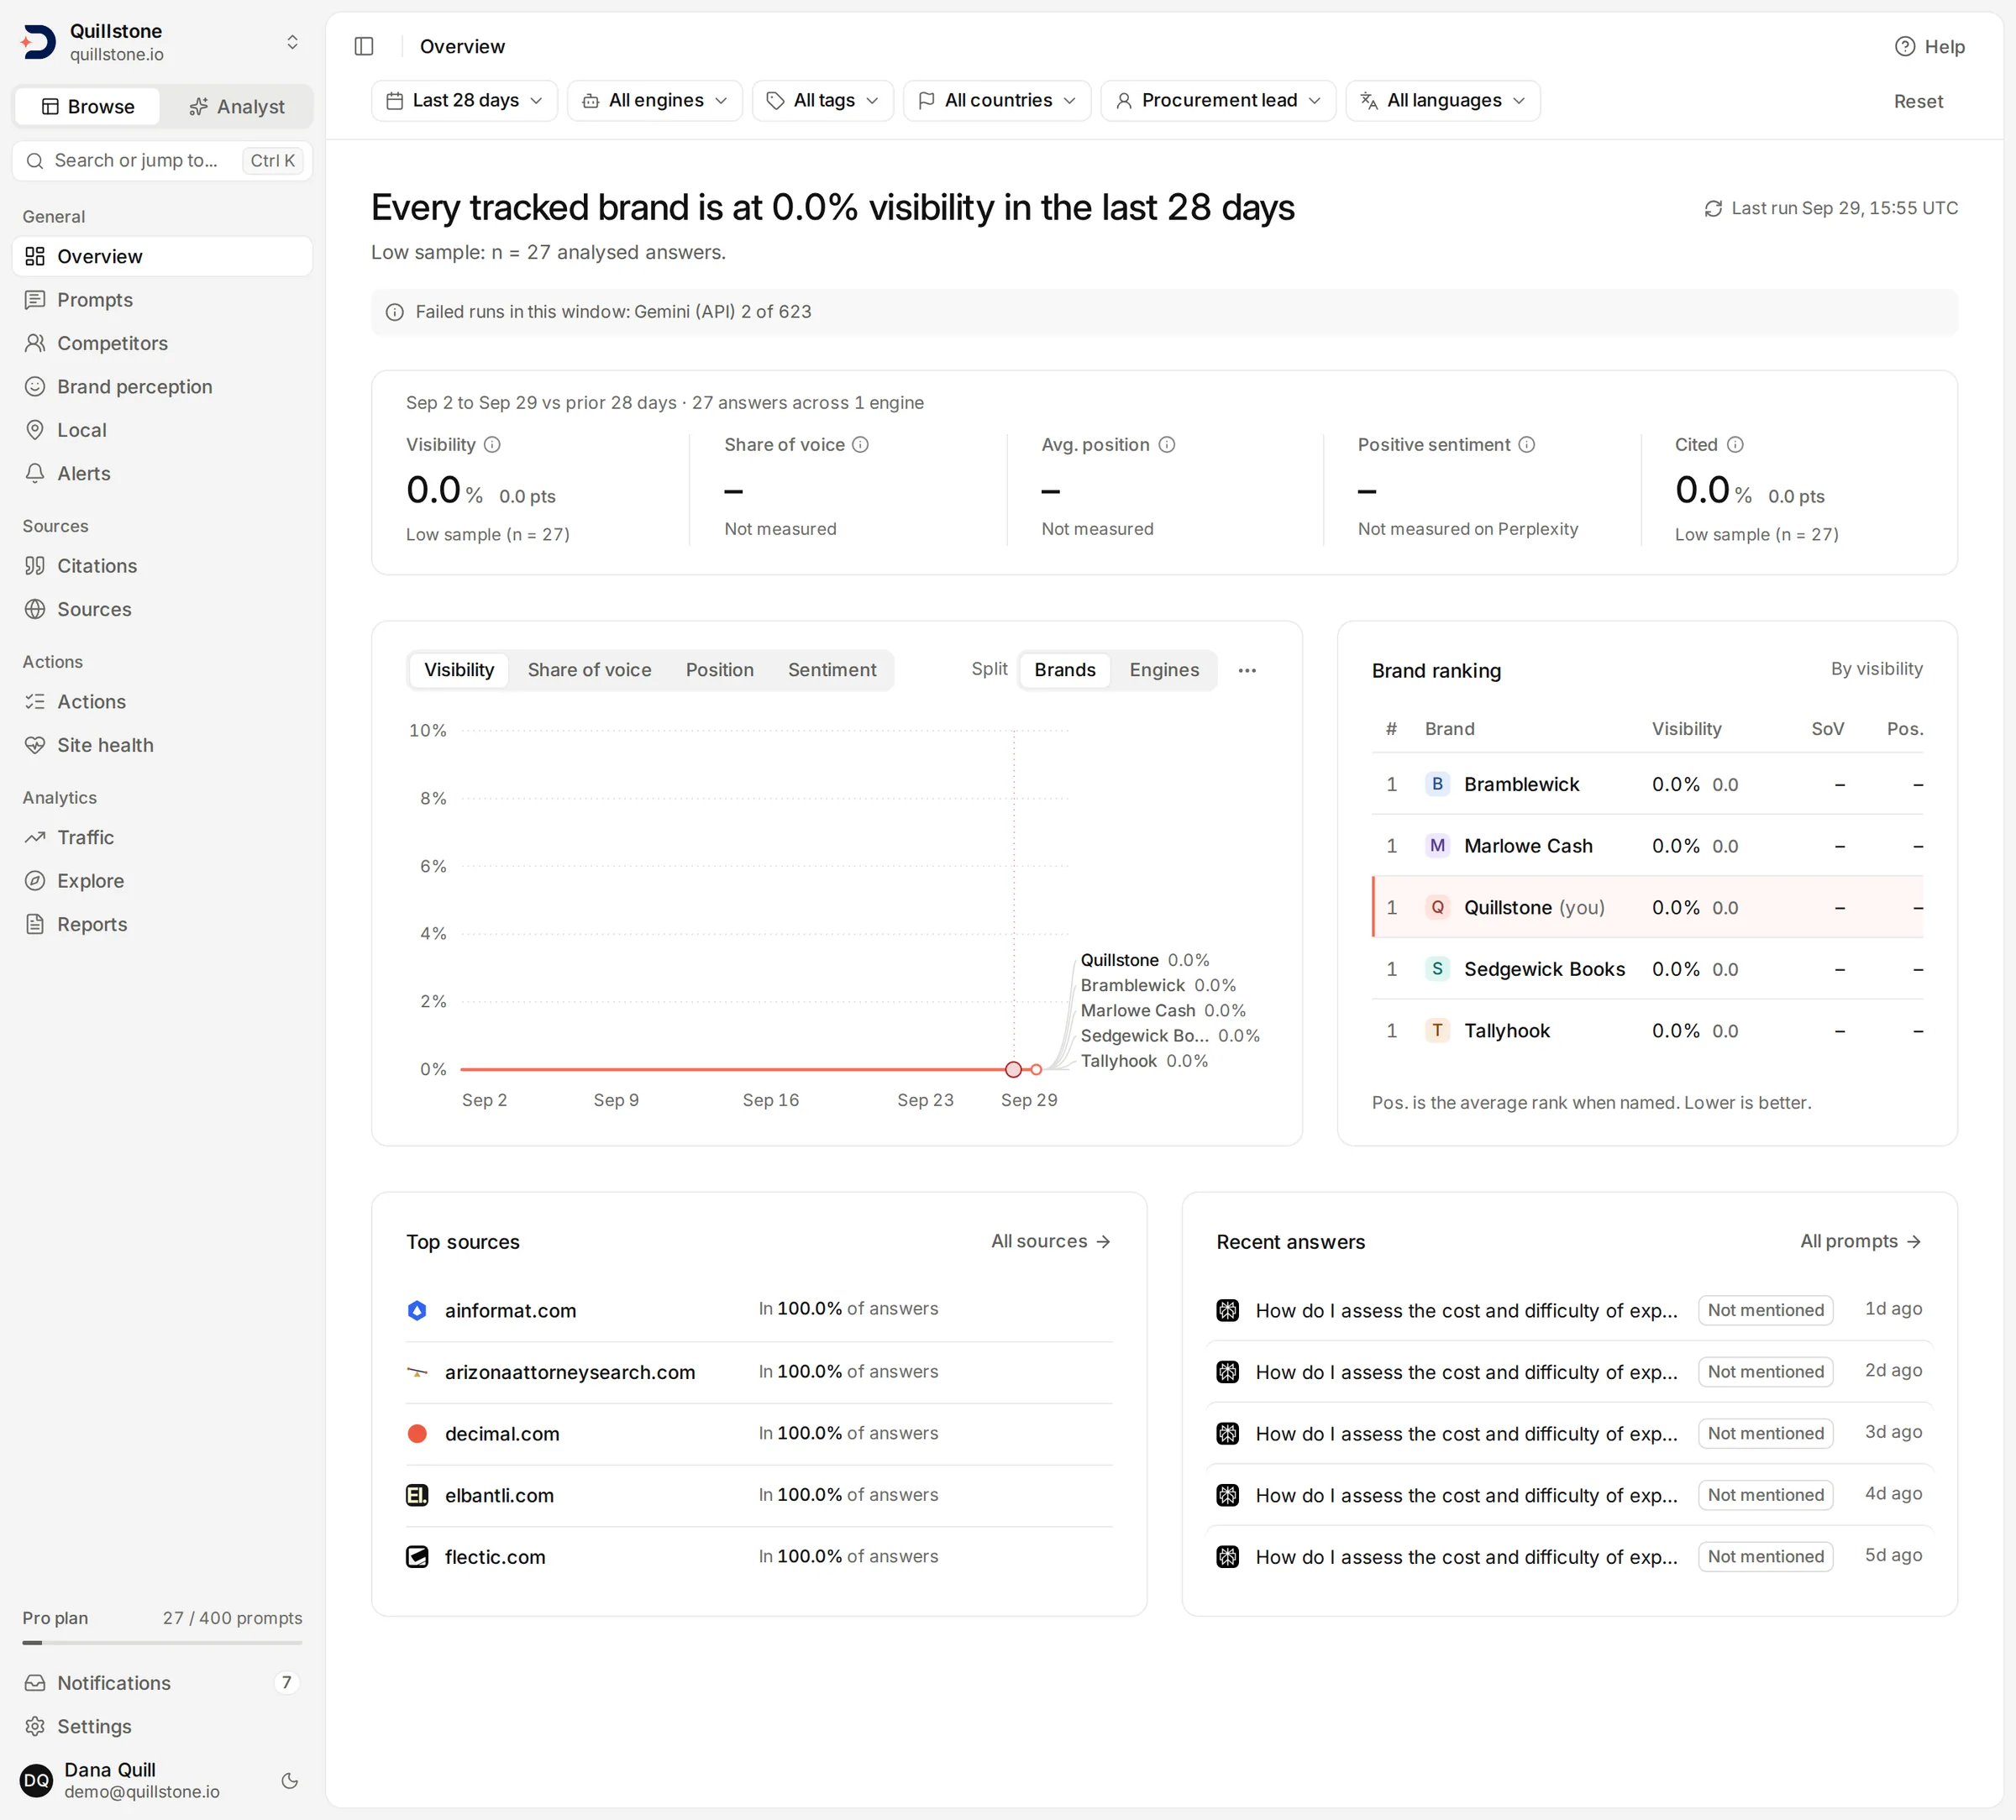Open the Procurement lead persona dropdown

(x=1218, y=100)
